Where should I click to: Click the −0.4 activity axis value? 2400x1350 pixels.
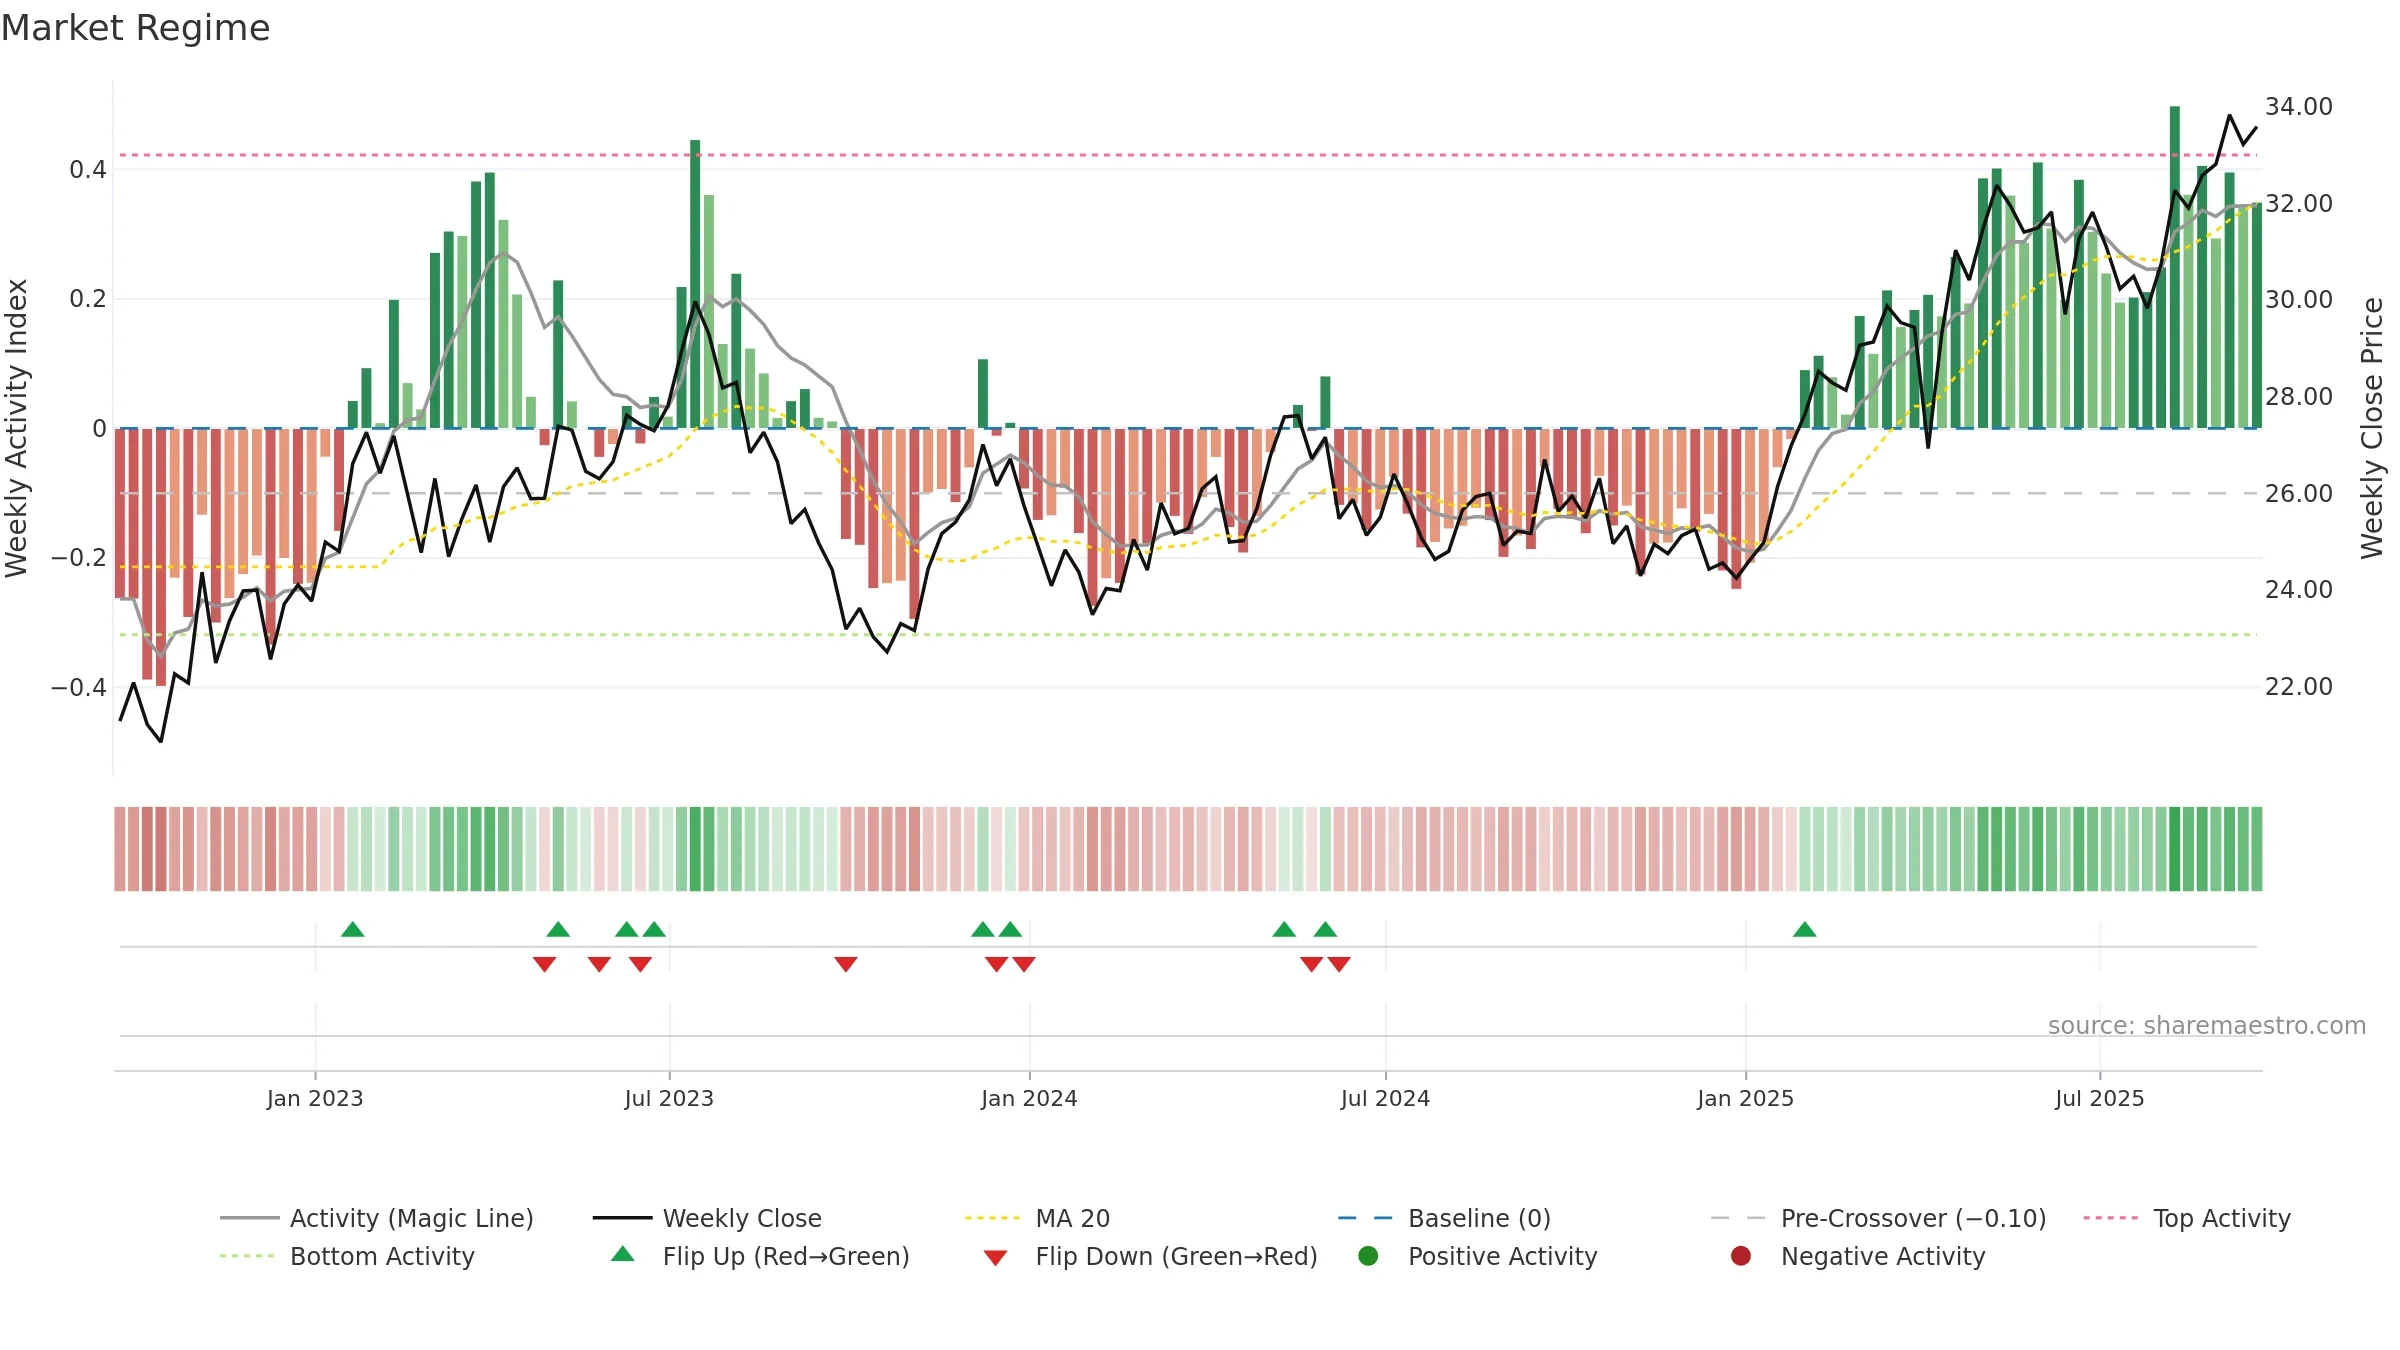coord(79,687)
